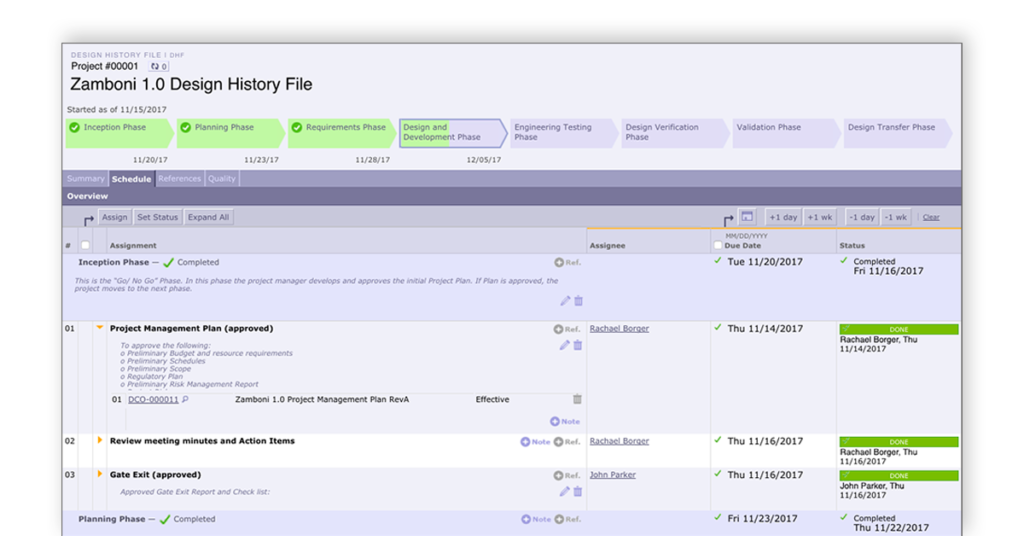The height and width of the screenshot is (536, 1024).
Task: Toggle the Due Date header checkbox
Action: 718,245
